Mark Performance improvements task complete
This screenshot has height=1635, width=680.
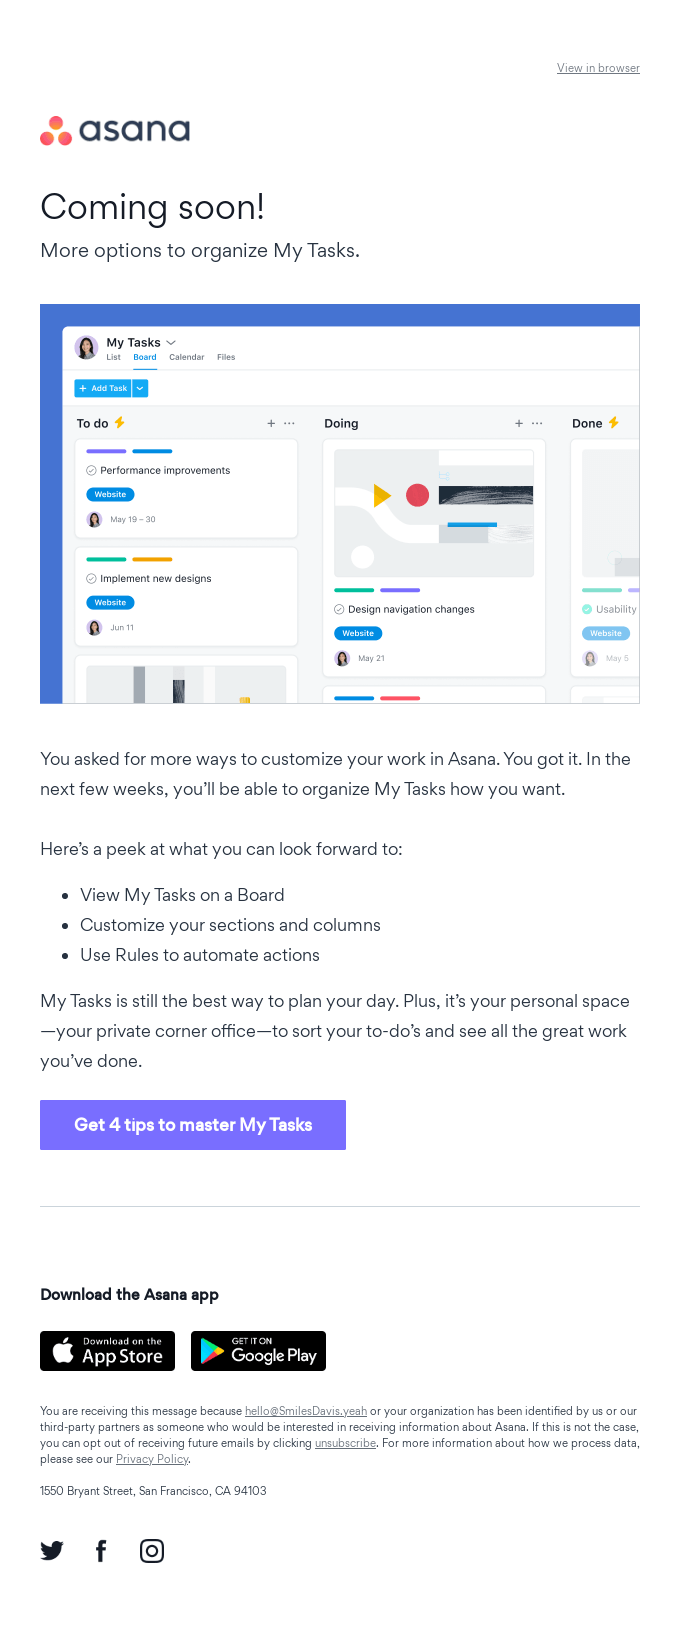tap(91, 470)
